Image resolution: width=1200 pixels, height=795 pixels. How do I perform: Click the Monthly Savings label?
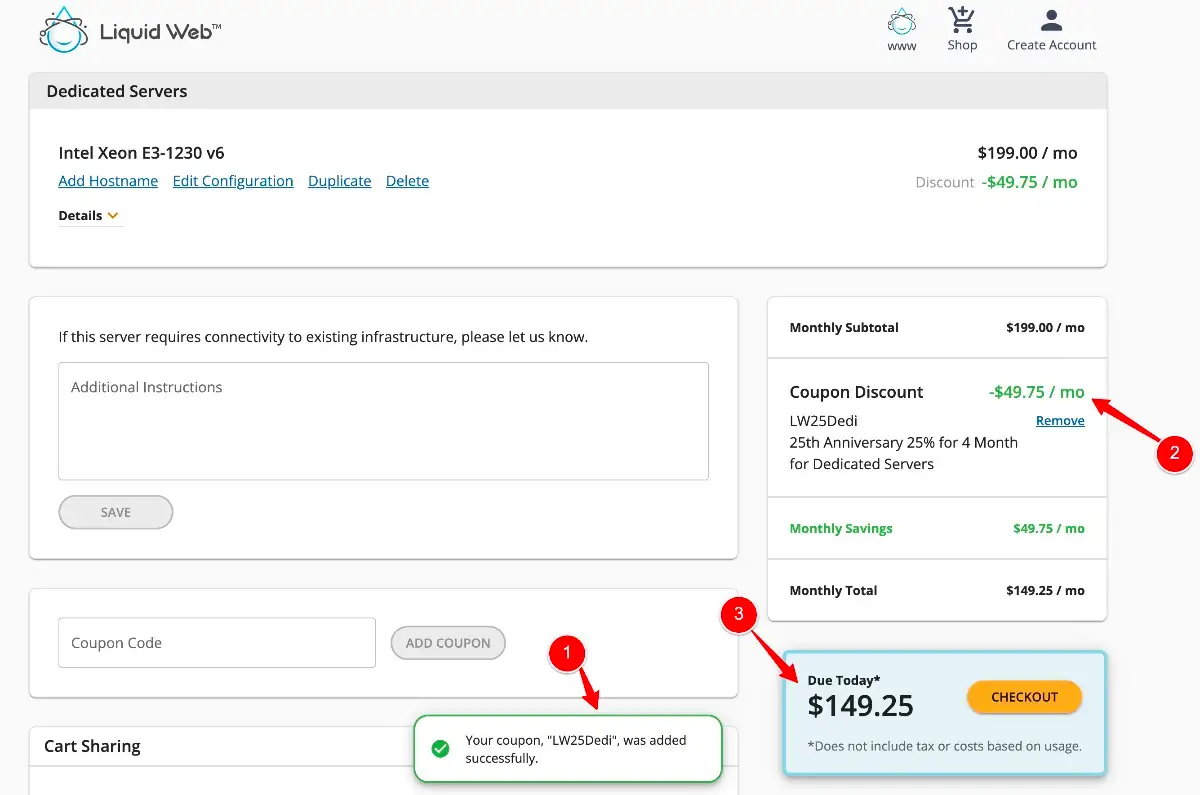point(841,528)
